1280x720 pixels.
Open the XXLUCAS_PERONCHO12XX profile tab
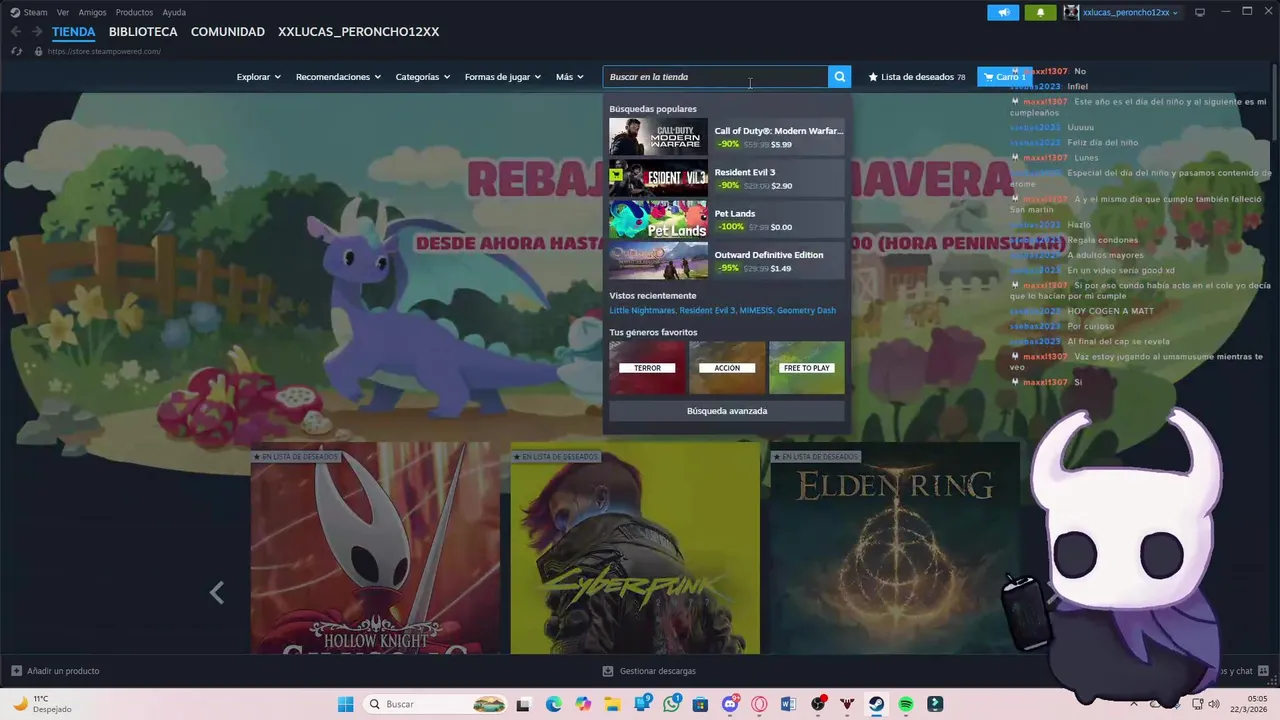click(x=359, y=32)
